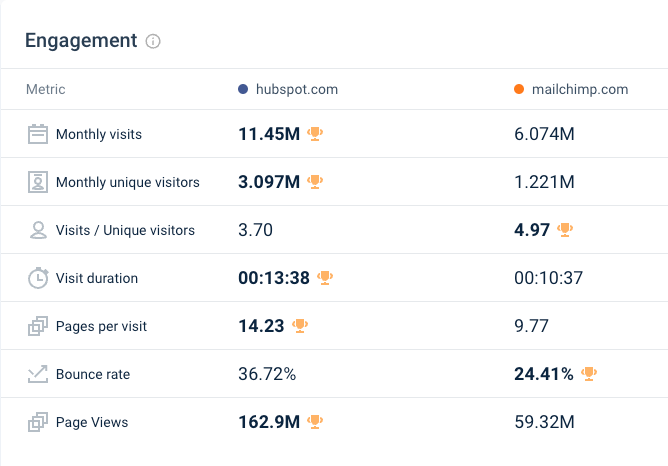Click the Page Views label

click(92, 423)
